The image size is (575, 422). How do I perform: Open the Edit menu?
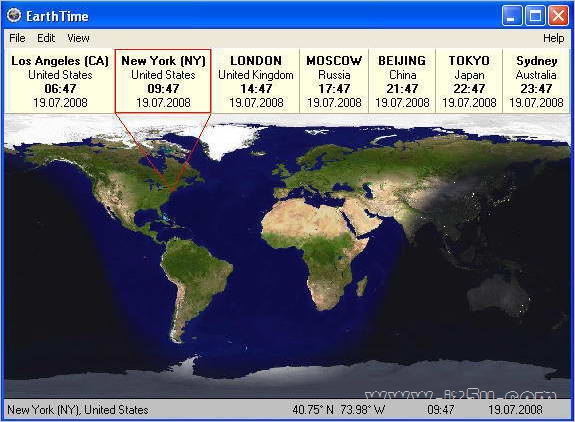tap(46, 38)
